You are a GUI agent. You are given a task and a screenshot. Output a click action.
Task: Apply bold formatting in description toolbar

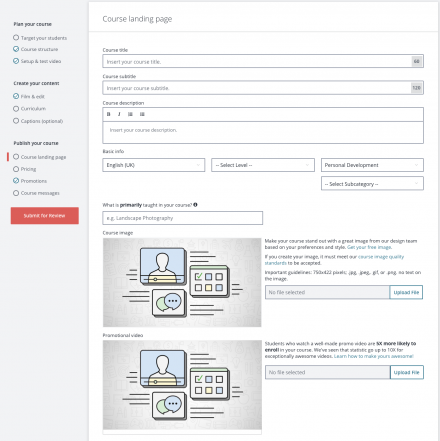tap(108, 114)
